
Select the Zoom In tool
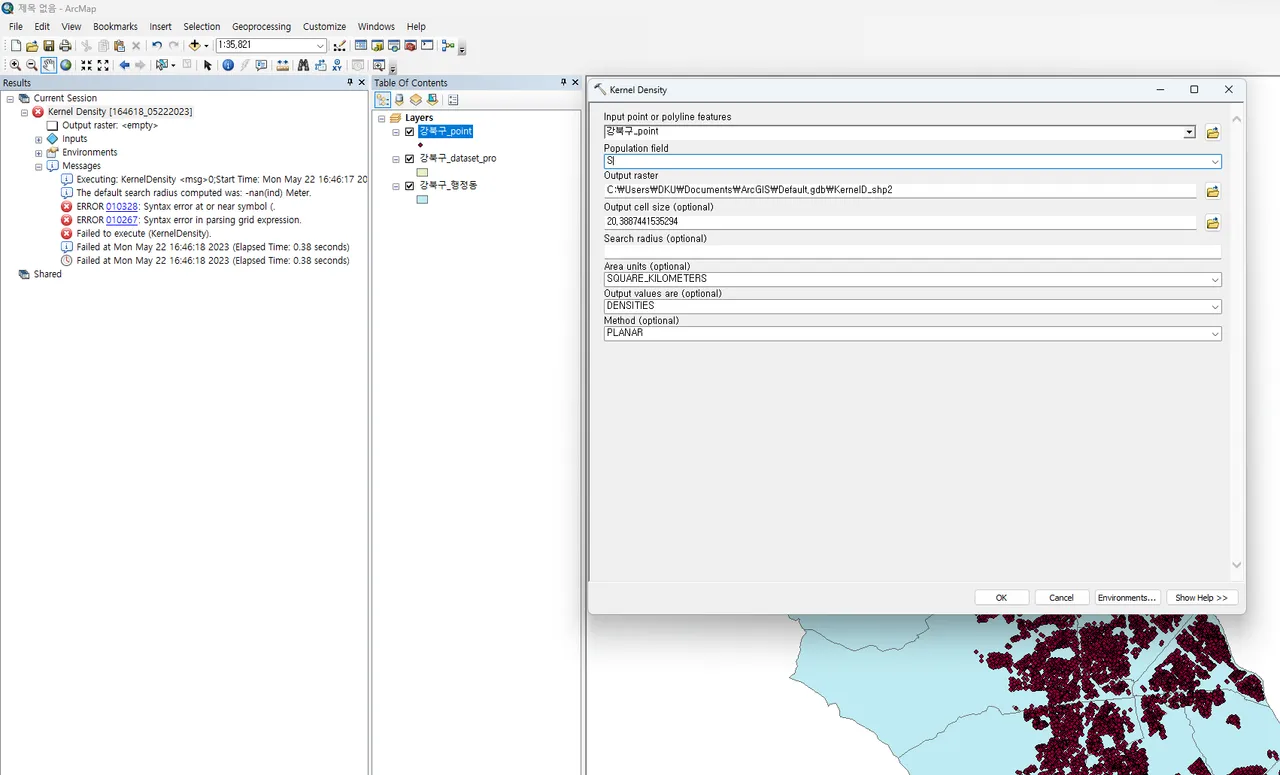pyautogui.click(x=15, y=65)
